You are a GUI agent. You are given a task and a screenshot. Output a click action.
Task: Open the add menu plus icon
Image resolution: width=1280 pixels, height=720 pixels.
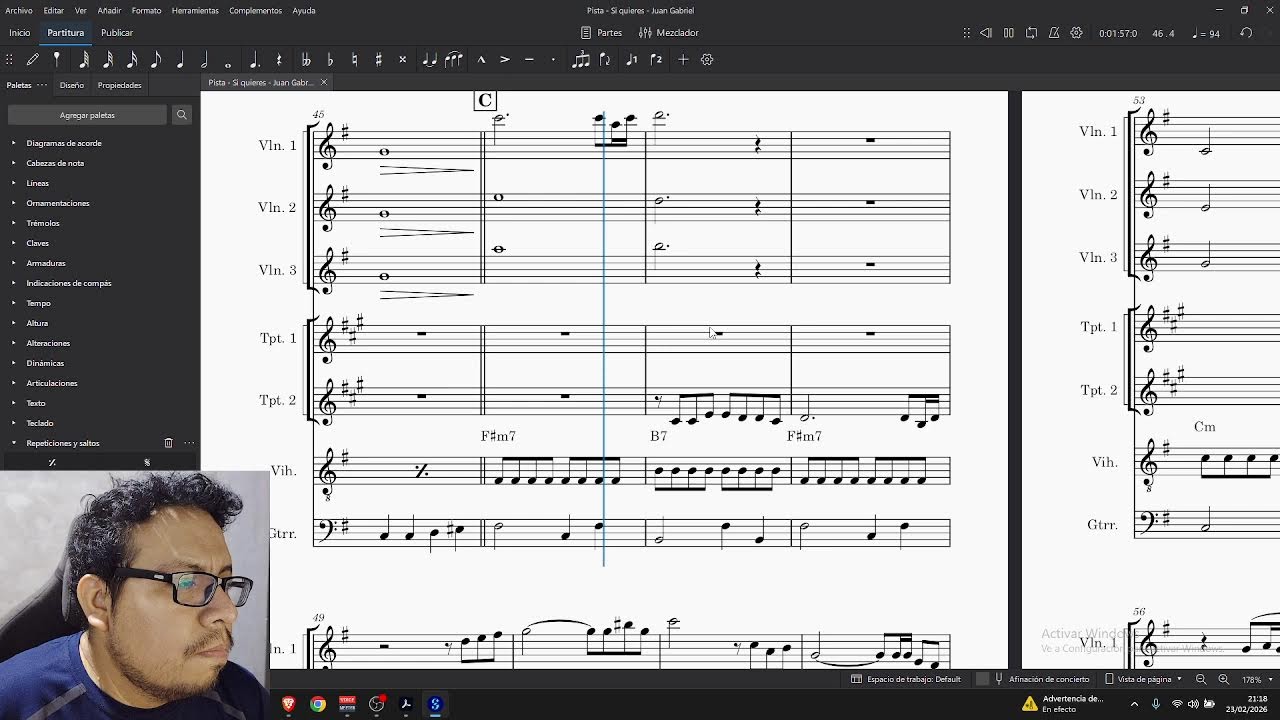coord(683,60)
